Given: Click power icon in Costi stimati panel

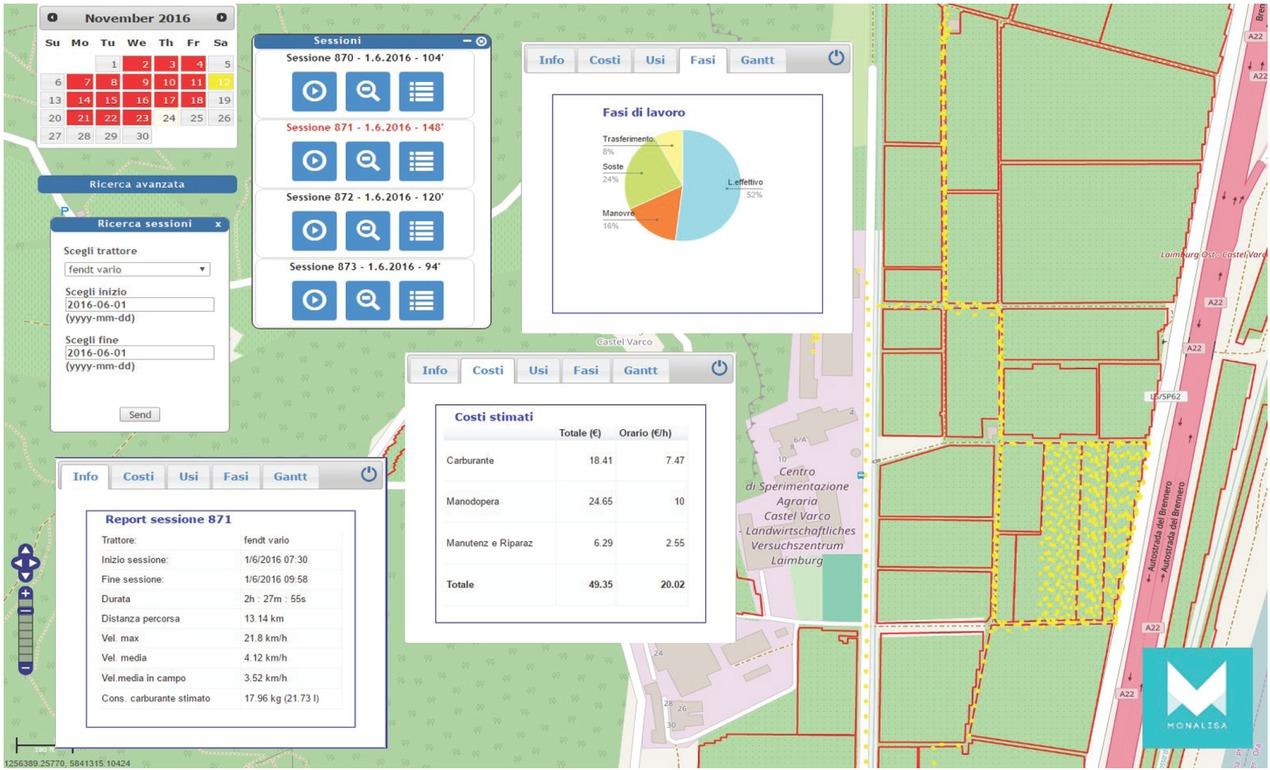Looking at the screenshot, I should click(x=719, y=368).
